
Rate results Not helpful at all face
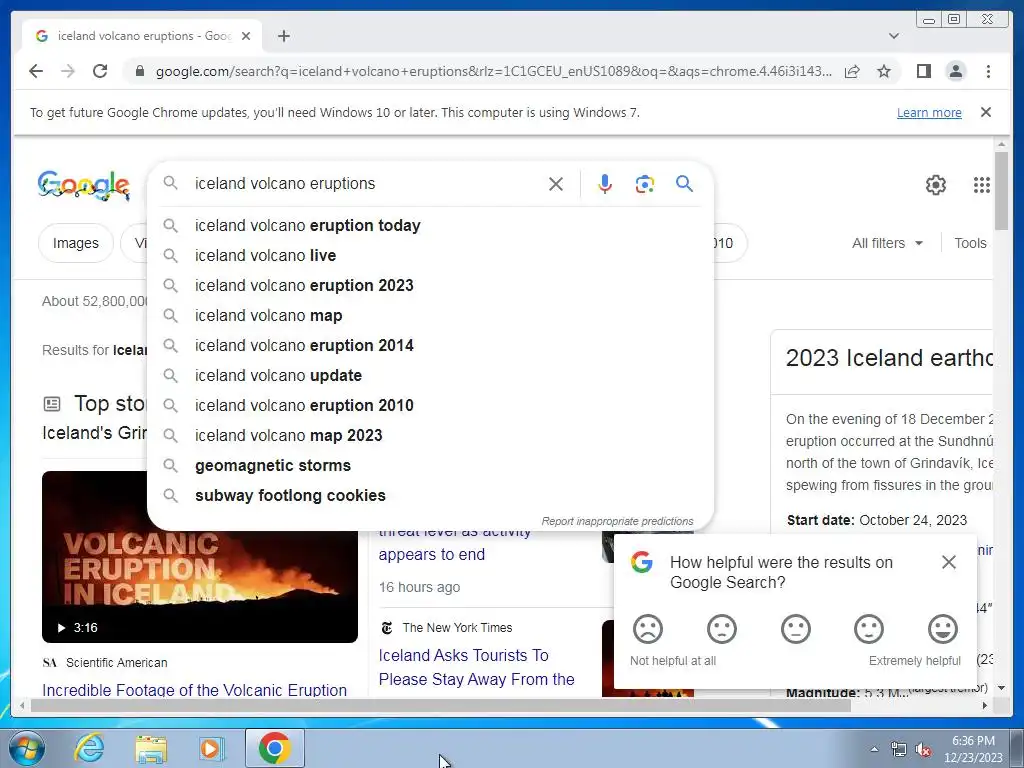648,629
